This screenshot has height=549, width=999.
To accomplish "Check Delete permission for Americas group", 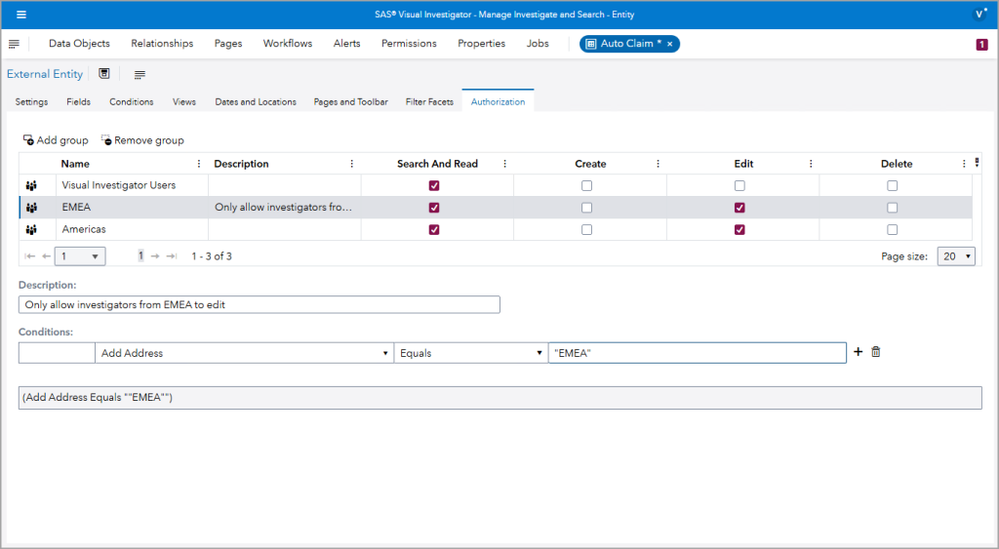I will [892, 230].
